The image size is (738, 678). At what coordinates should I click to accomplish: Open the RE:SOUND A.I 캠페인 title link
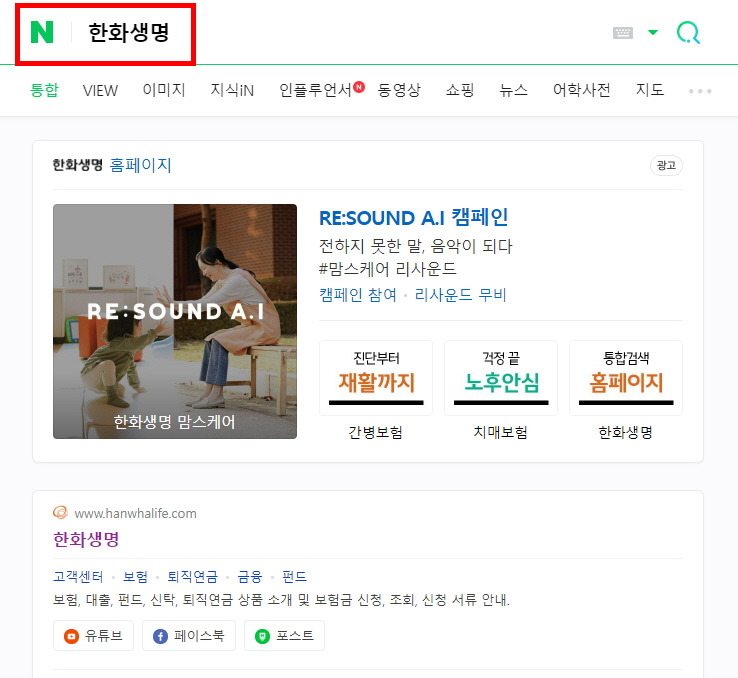(414, 217)
